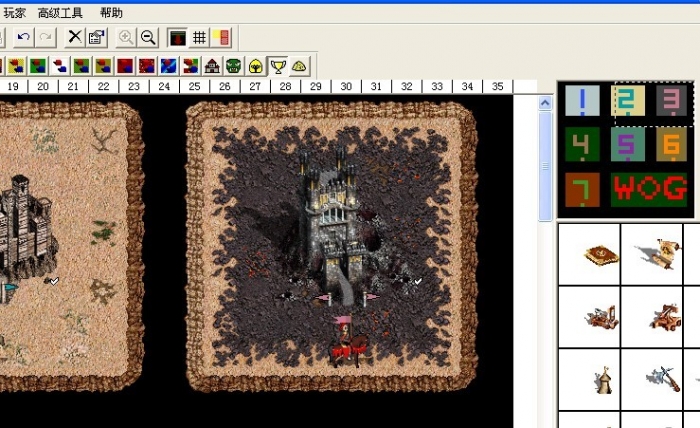Select palette category 6 tile
This screenshot has height=428, width=700.
coord(671,144)
